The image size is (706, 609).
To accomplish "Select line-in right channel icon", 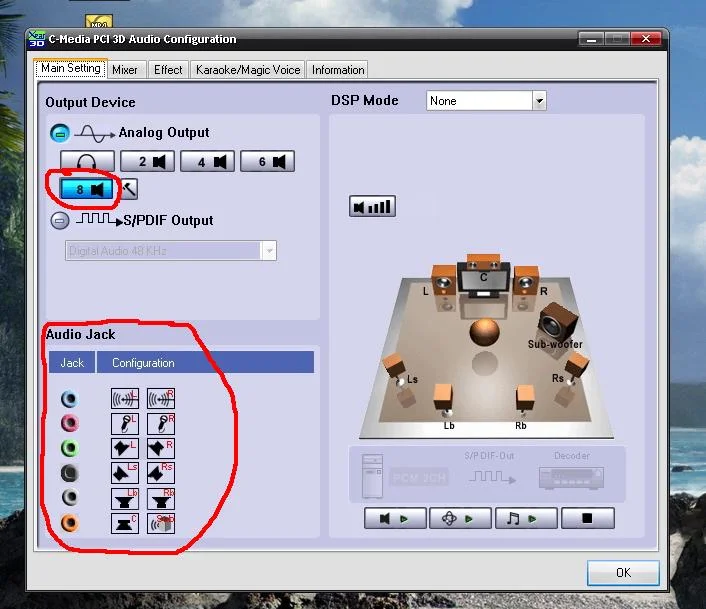I will 161,398.
